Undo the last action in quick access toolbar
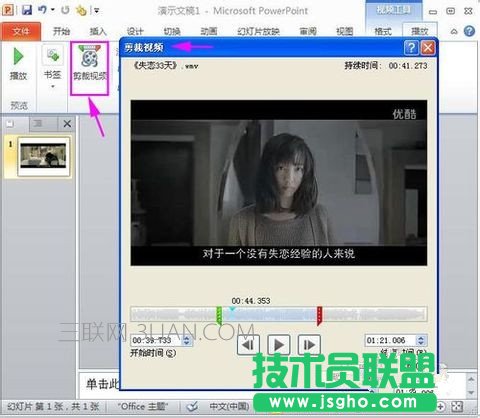Image resolution: width=480 pixels, height=418 pixels. coord(42,10)
